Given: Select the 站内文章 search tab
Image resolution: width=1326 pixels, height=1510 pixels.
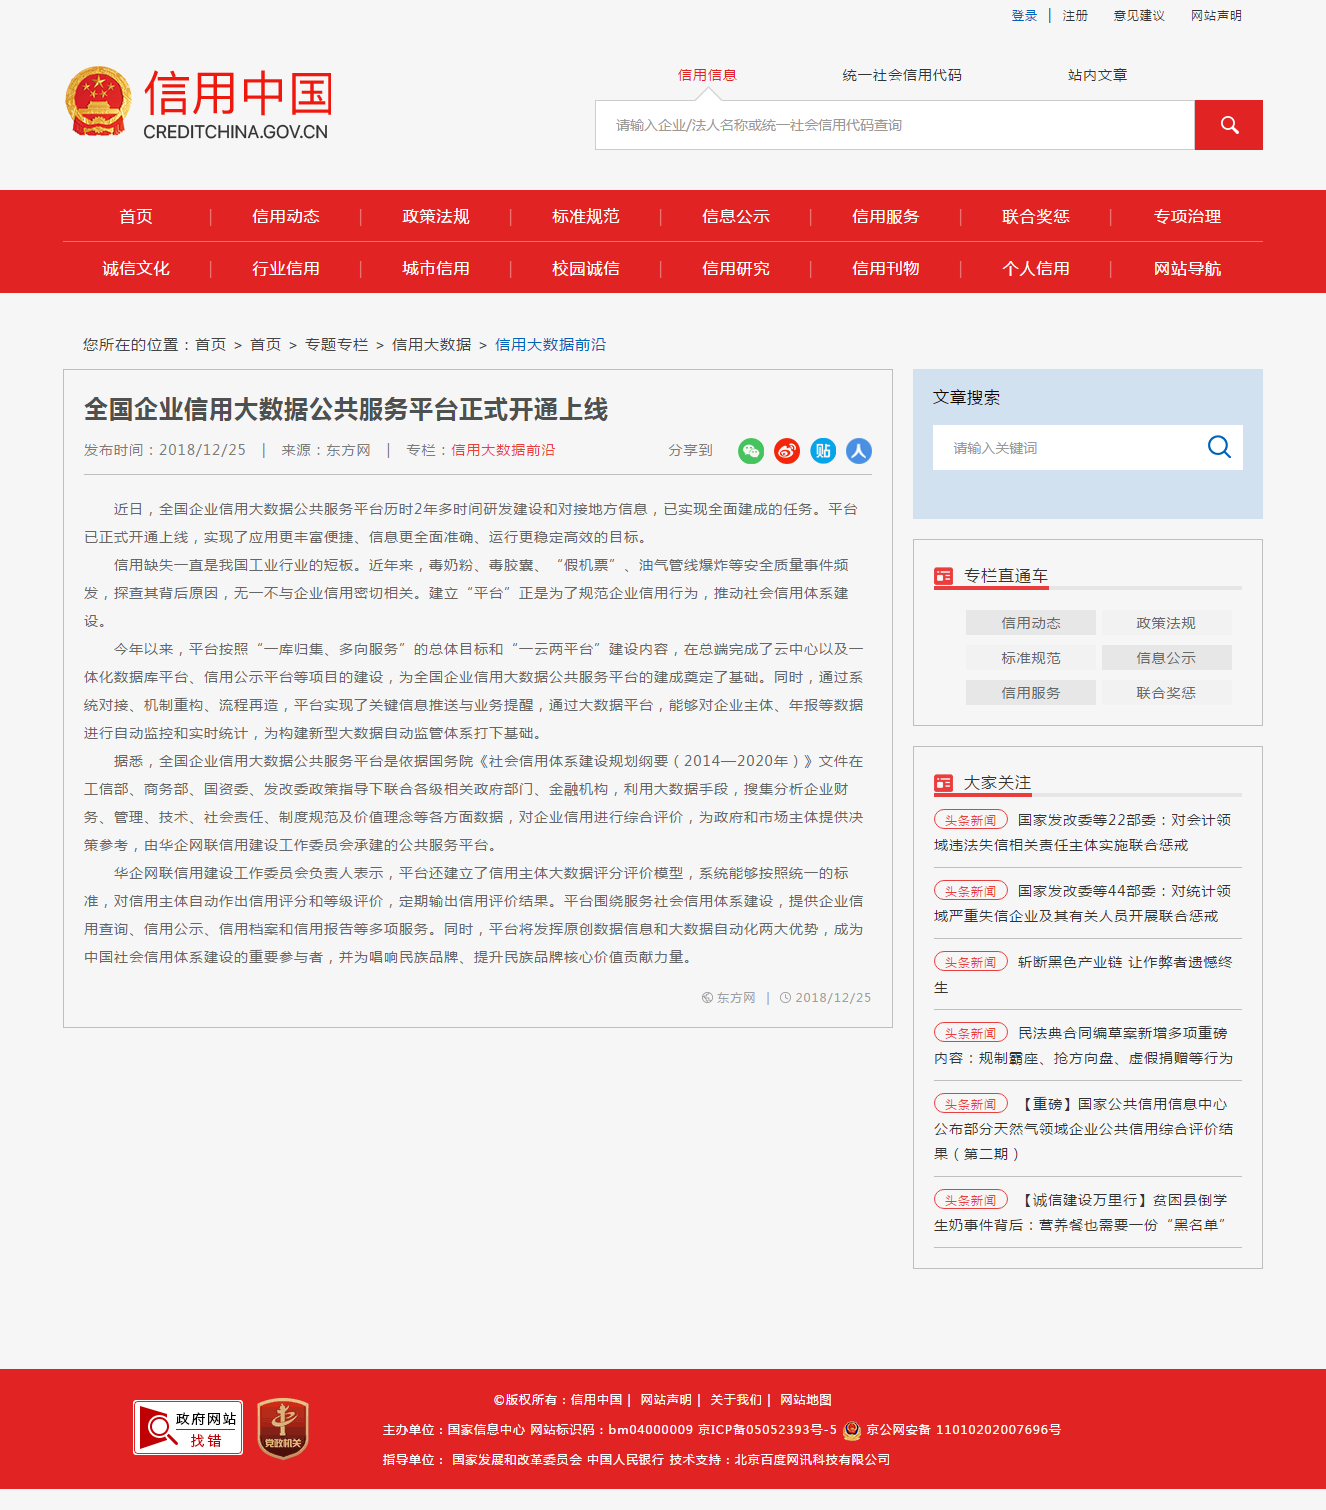Looking at the screenshot, I should 1097,75.
